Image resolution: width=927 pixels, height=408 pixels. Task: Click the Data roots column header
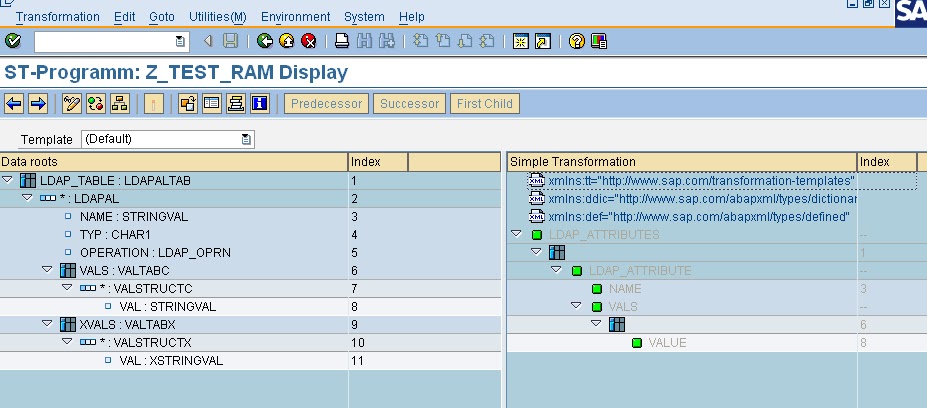[x=174, y=161]
